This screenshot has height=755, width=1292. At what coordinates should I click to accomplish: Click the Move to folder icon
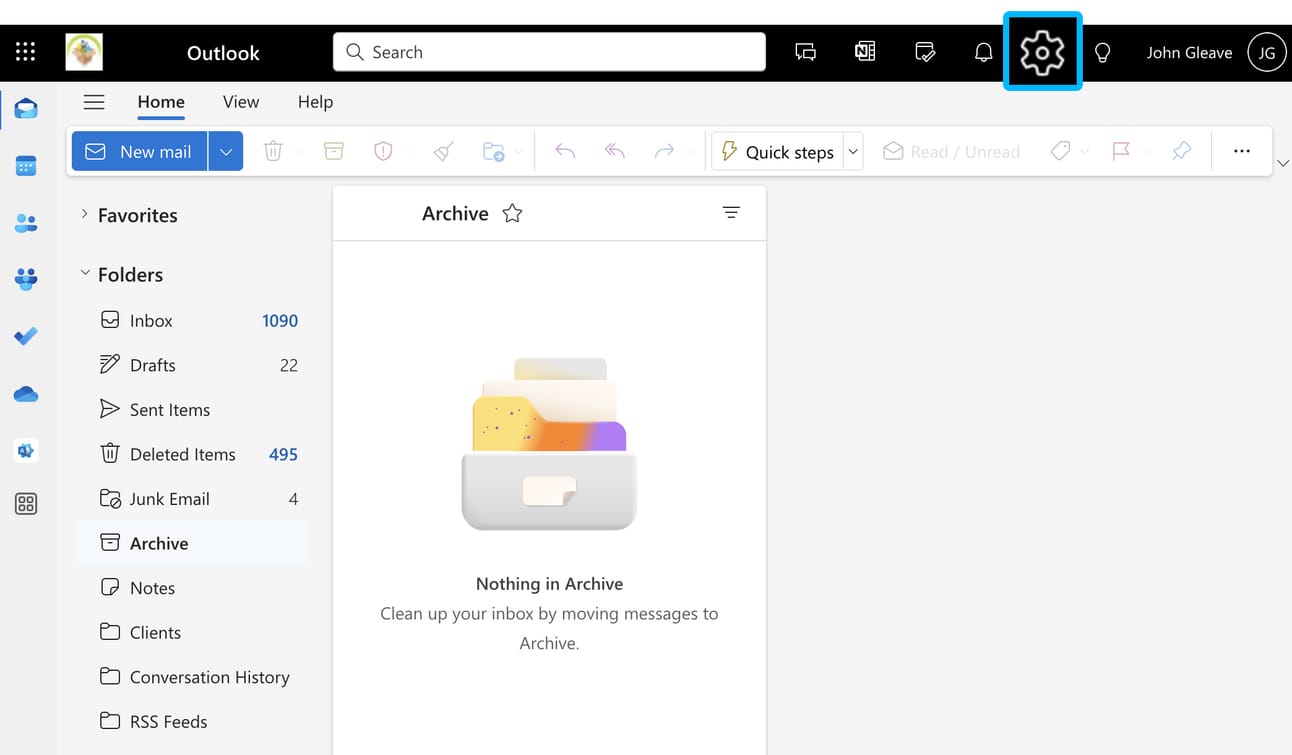pyautogui.click(x=493, y=151)
